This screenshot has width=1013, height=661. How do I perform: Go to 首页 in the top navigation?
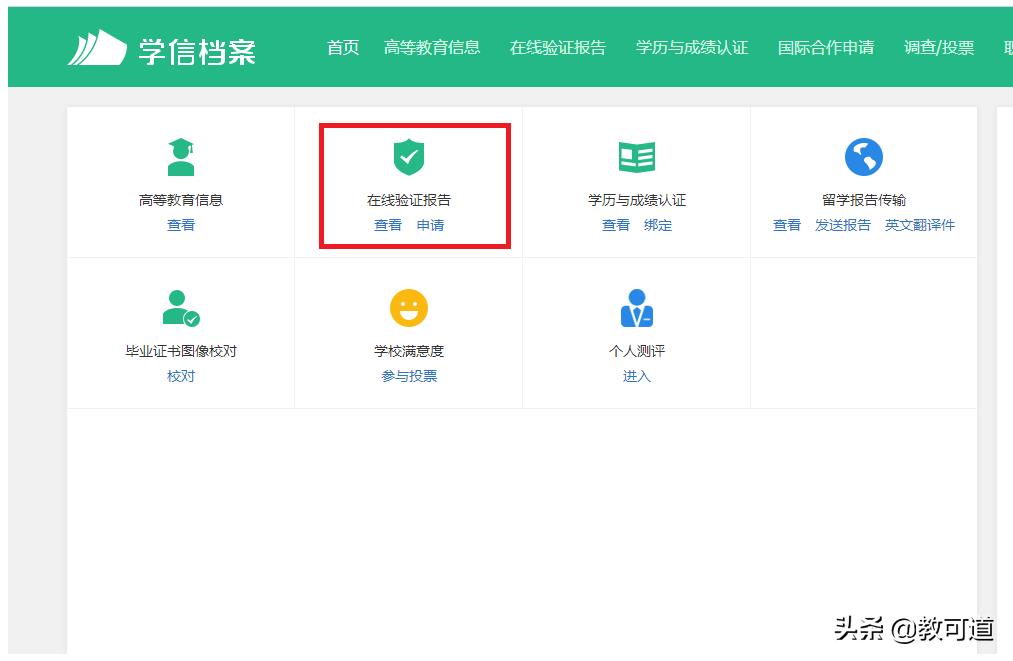click(343, 48)
